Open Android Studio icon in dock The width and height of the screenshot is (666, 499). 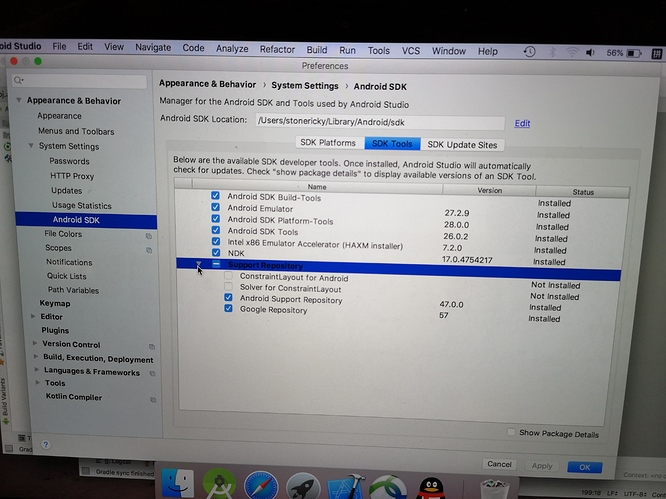(219, 484)
